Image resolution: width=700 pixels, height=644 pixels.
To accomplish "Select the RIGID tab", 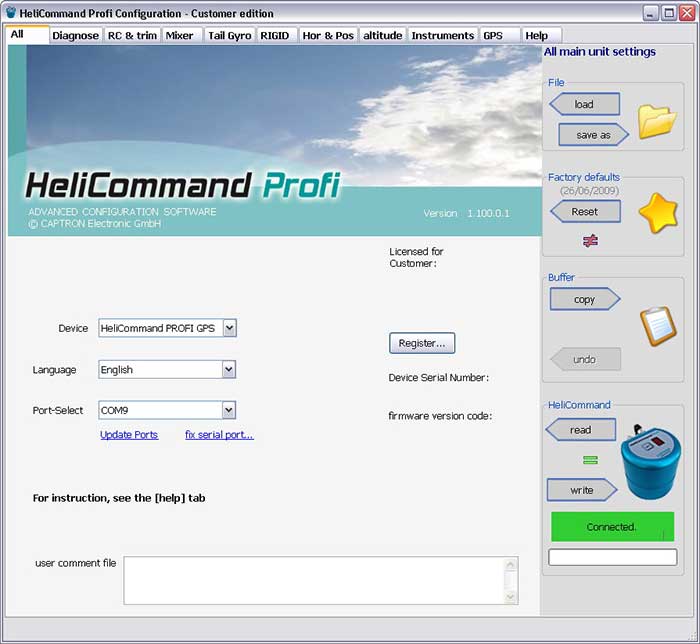I will point(276,36).
